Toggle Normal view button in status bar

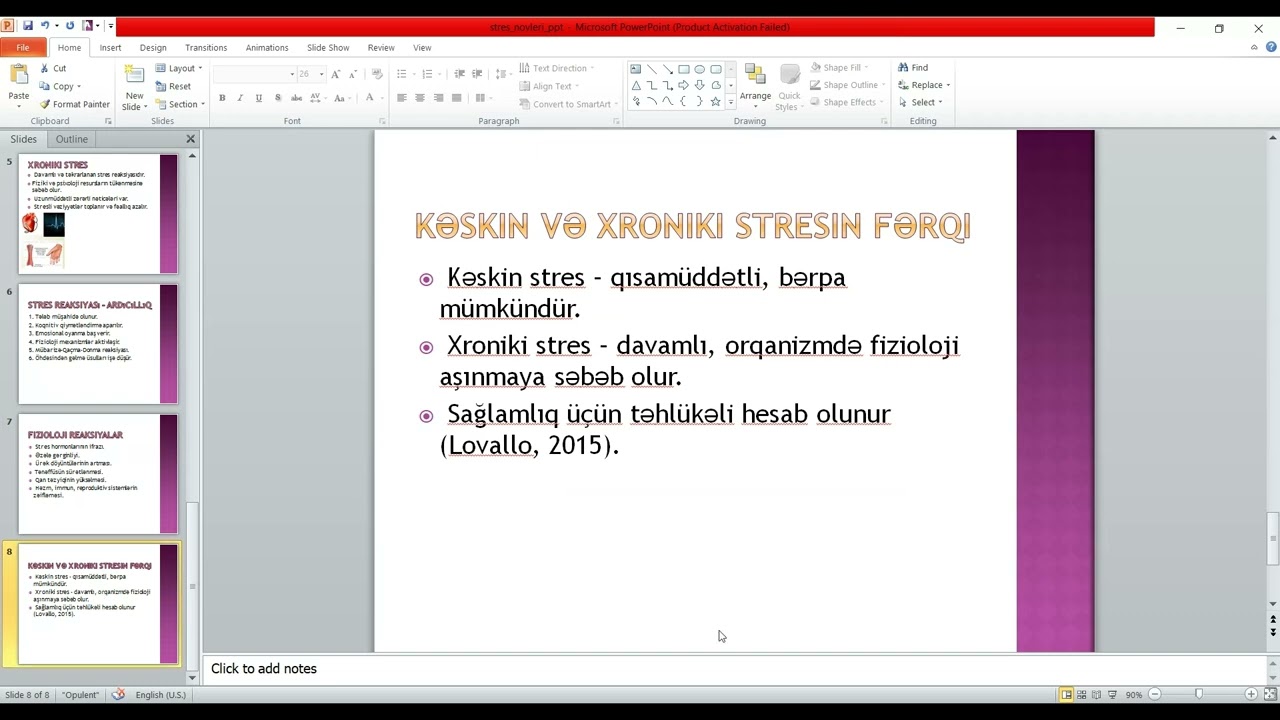point(1066,694)
